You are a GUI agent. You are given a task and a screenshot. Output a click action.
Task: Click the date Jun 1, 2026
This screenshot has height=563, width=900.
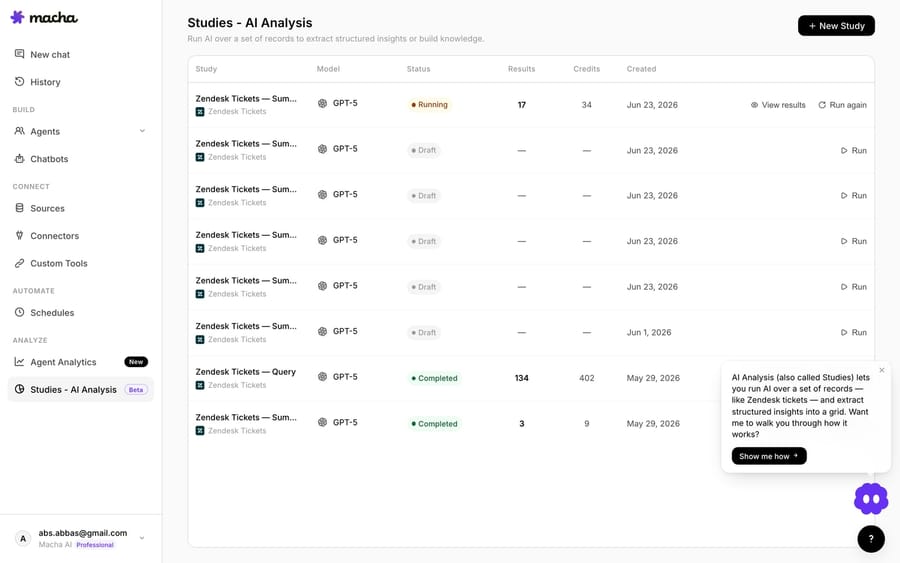click(x=649, y=332)
